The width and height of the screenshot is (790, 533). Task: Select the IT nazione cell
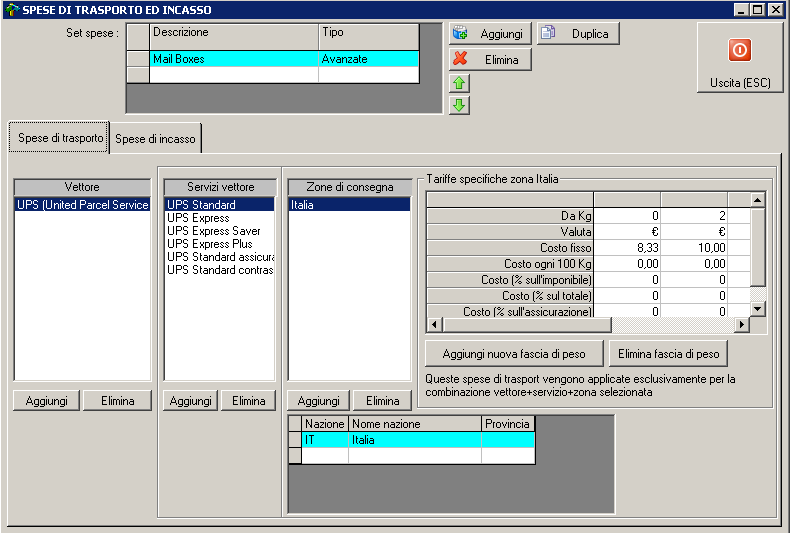point(324,440)
